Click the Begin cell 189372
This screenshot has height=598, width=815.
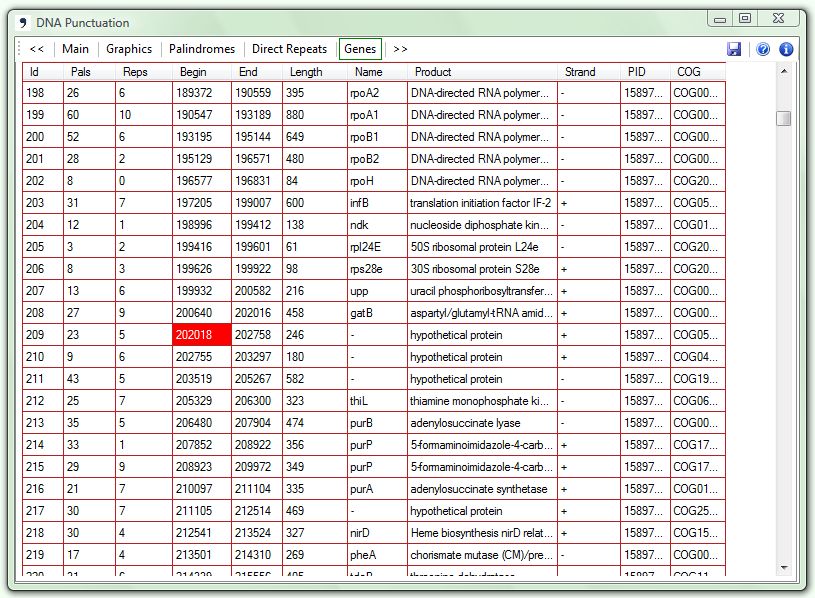point(202,93)
